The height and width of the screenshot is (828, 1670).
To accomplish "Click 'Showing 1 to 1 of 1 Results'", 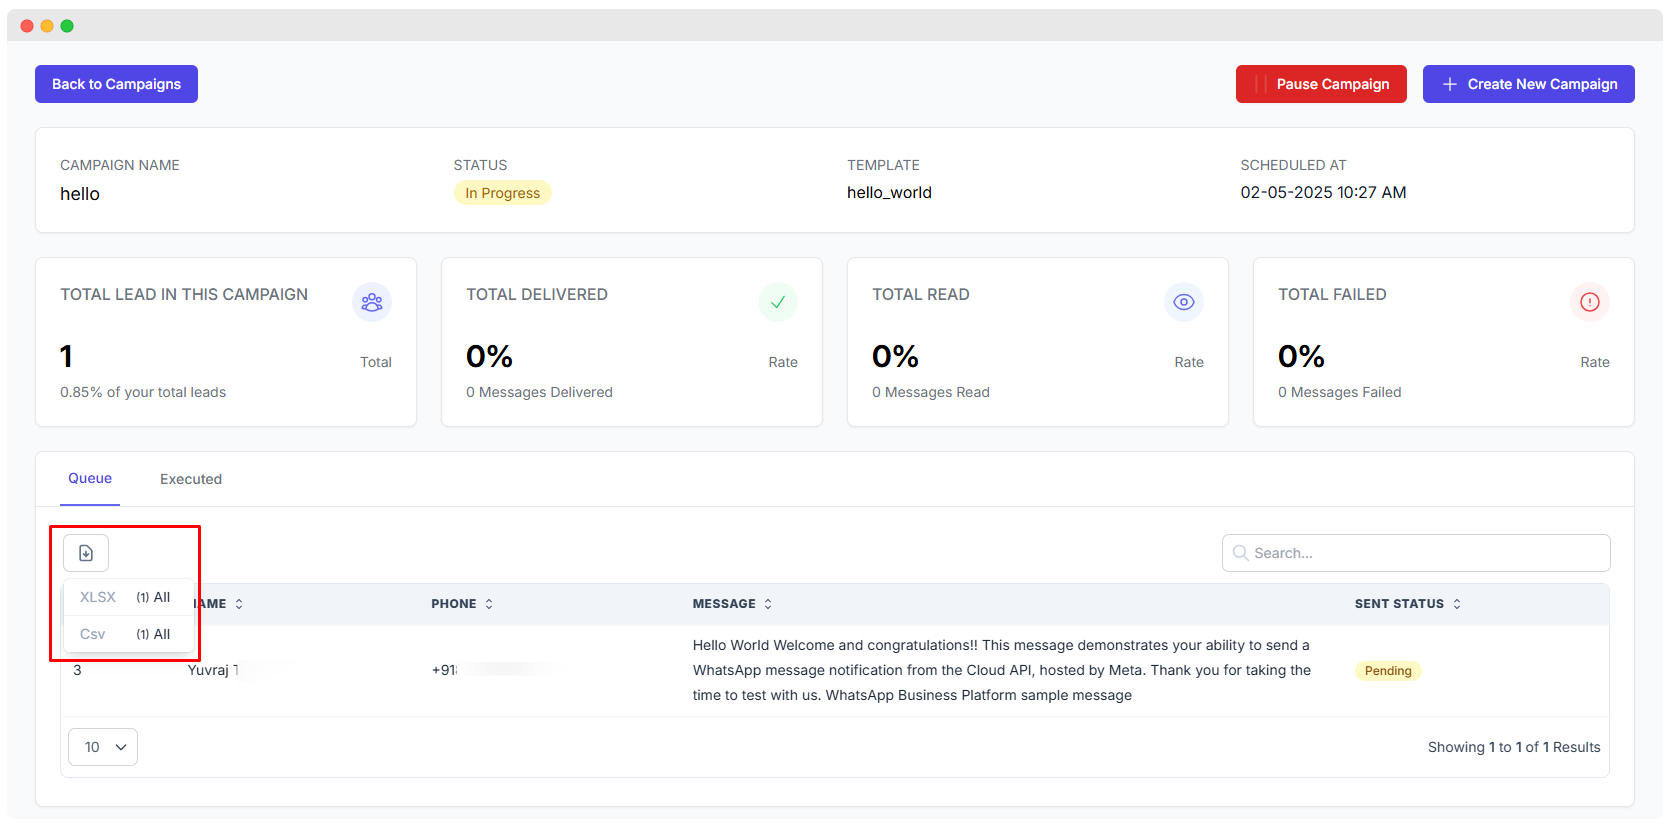I will coord(1514,747).
